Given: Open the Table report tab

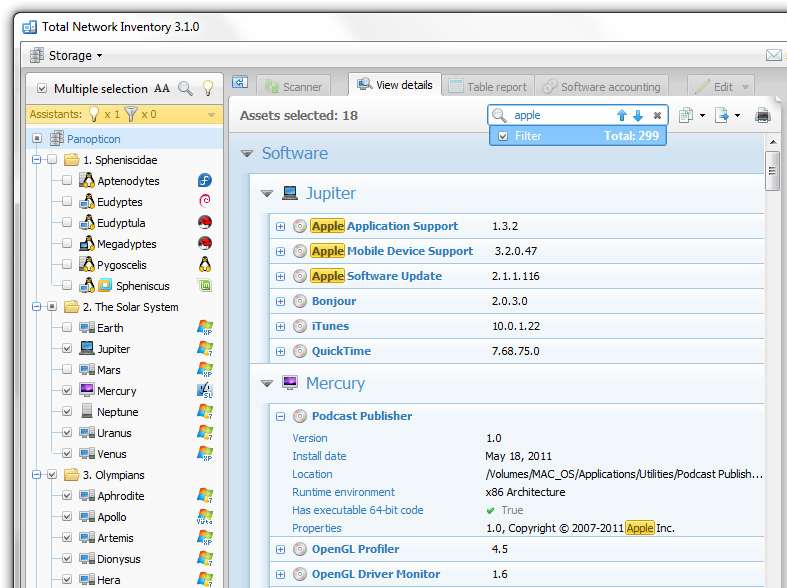Looking at the screenshot, I should click(487, 87).
